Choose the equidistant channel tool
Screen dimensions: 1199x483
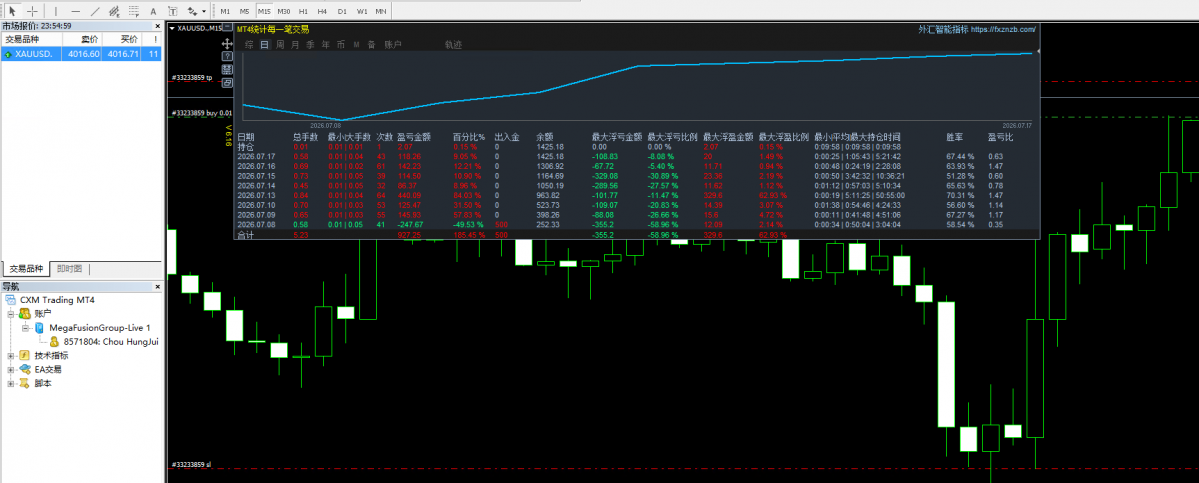coord(114,11)
